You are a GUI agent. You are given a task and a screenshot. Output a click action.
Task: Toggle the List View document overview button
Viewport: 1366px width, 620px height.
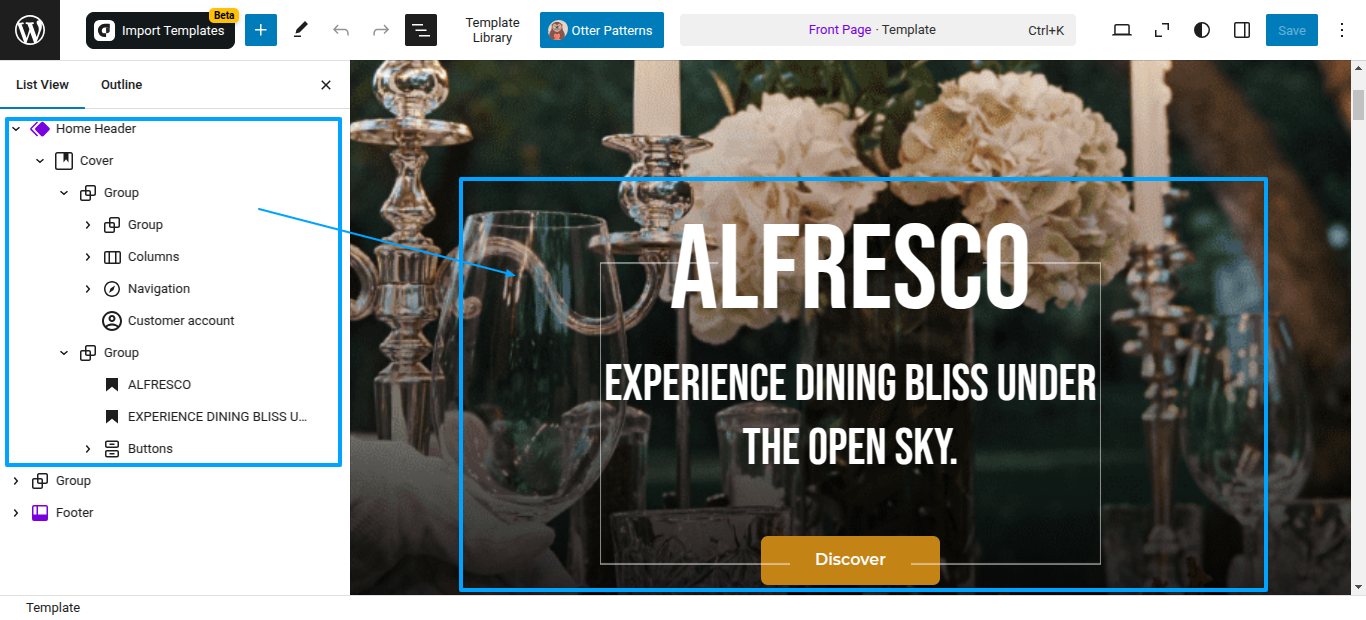421,30
